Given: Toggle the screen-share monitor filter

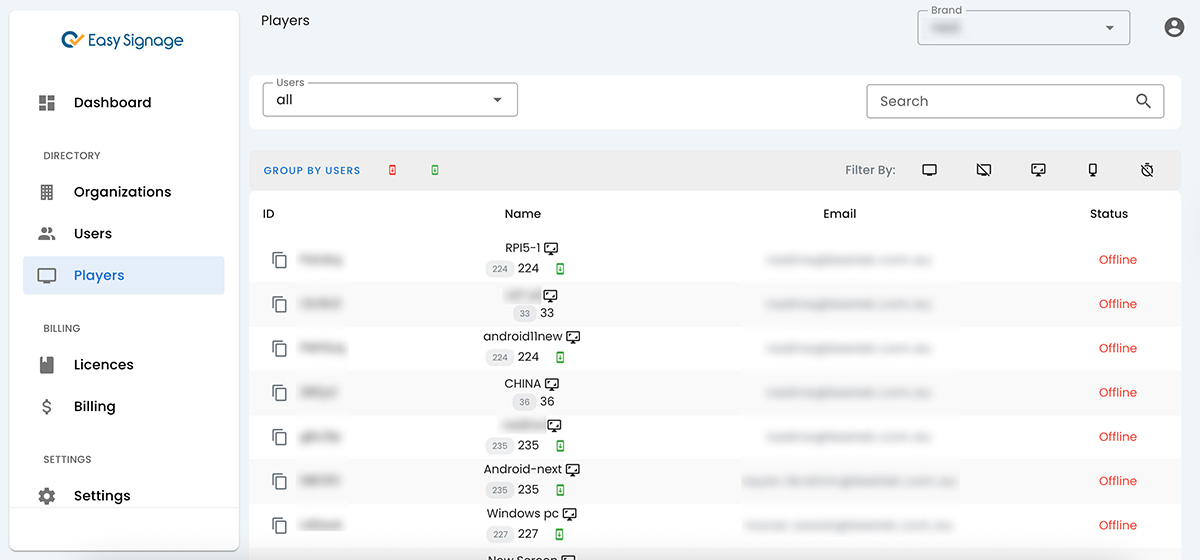Looking at the screenshot, I should click(x=1038, y=170).
